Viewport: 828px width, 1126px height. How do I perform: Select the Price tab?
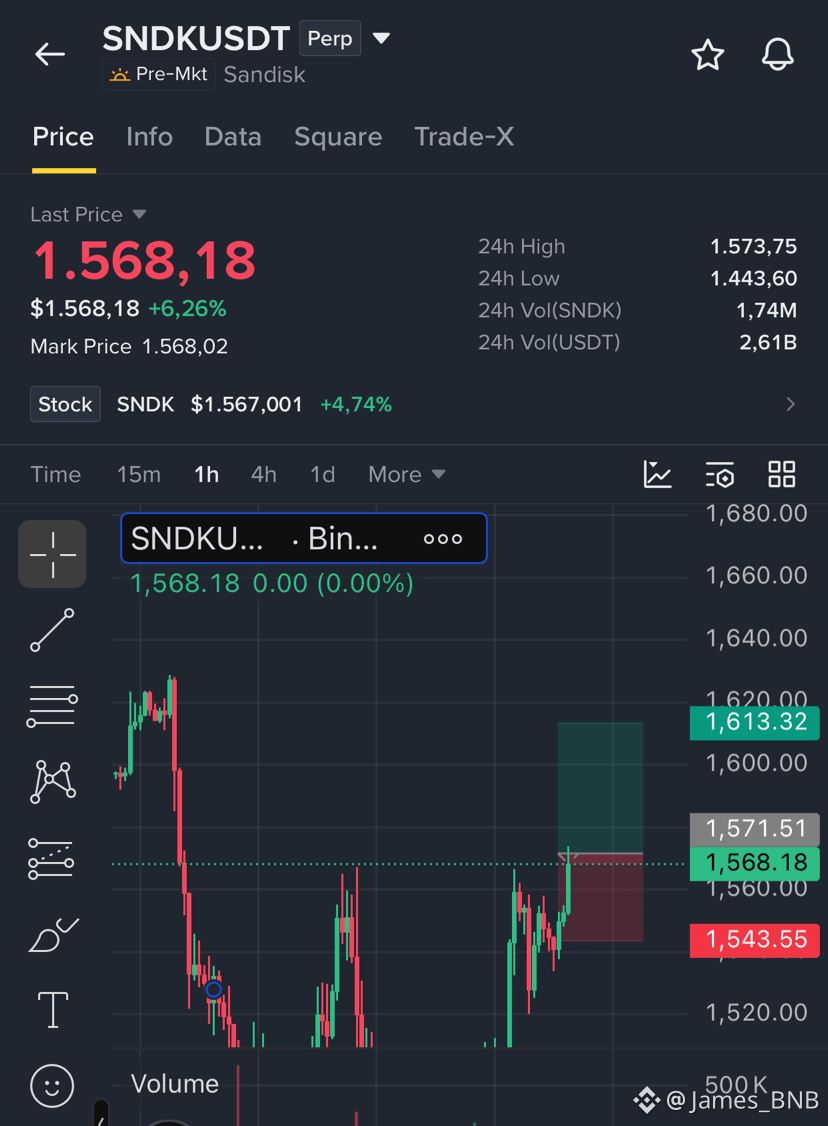[63, 136]
